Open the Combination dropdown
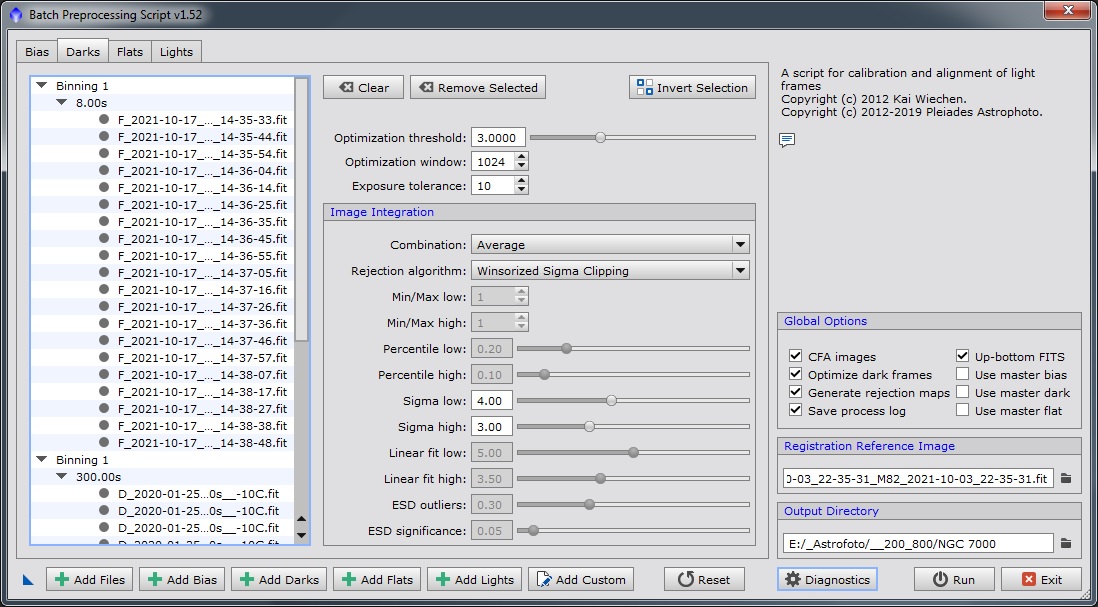This screenshot has width=1098, height=607. point(610,245)
